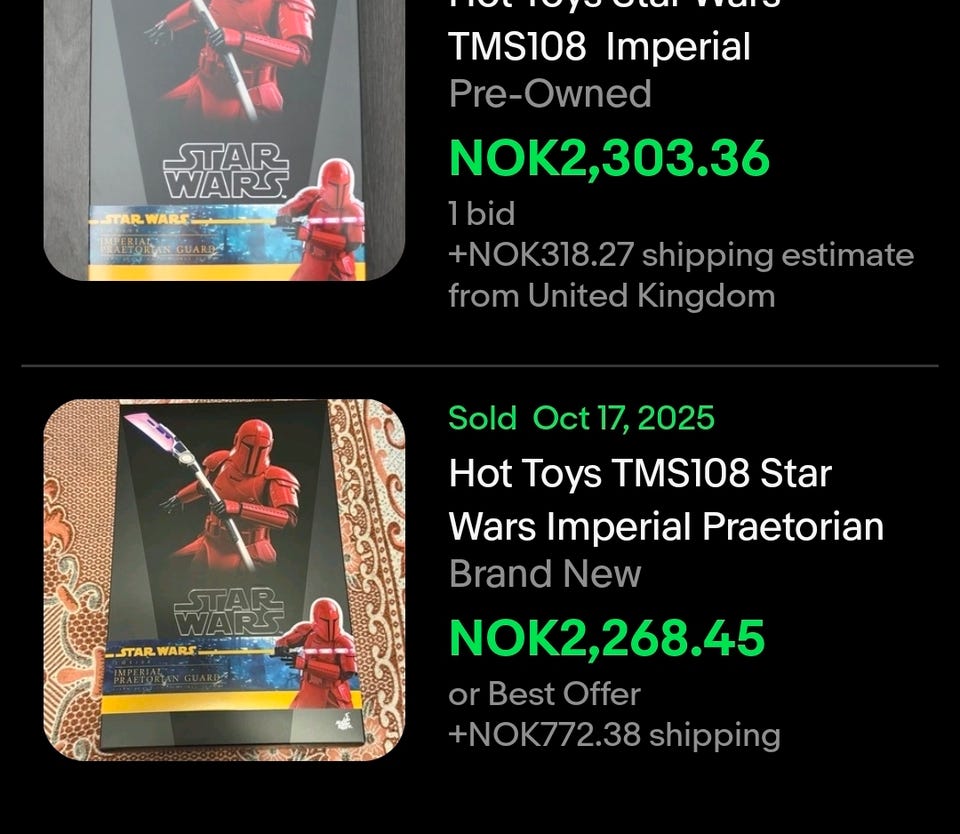Open the second Praetorian Guard listing thumbnail
Image resolution: width=960 pixels, height=834 pixels.
click(x=224, y=580)
